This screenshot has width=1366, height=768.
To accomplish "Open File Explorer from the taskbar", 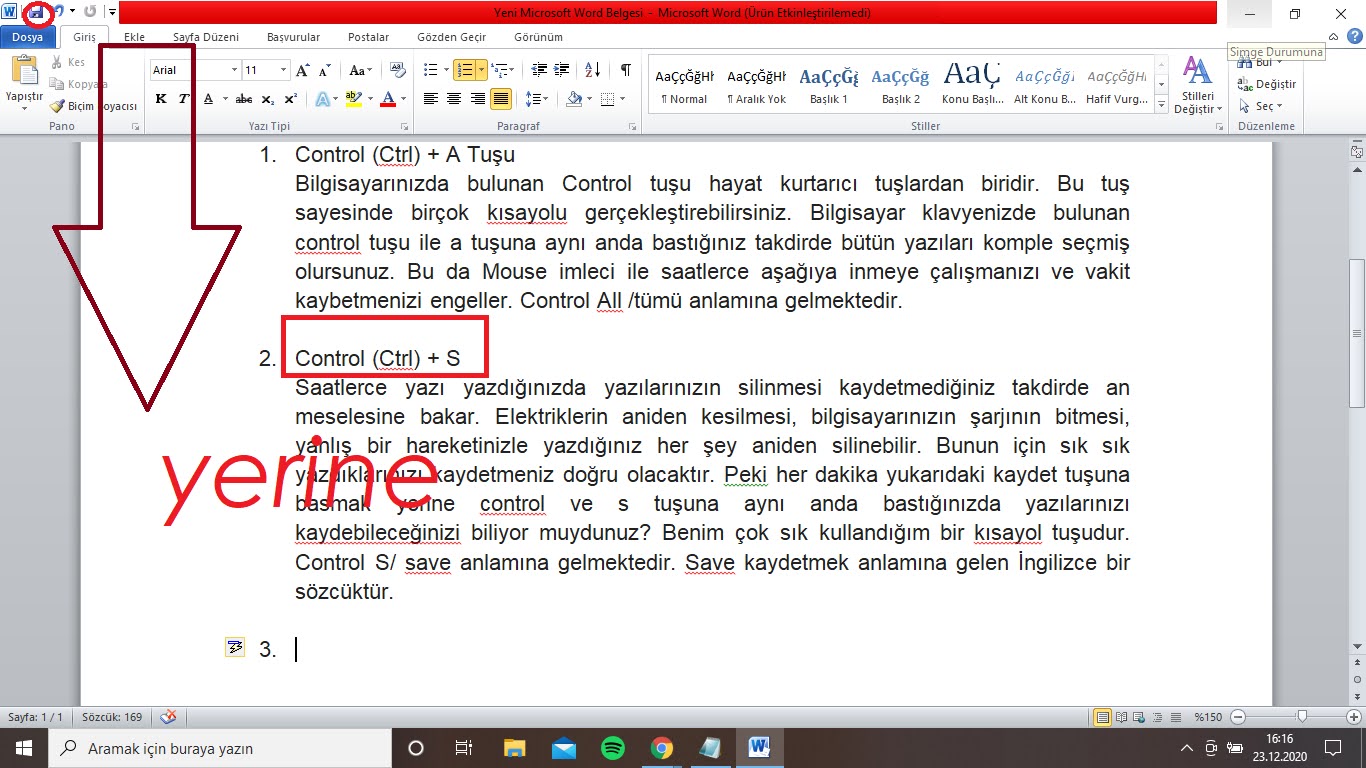I will (514, 748).
